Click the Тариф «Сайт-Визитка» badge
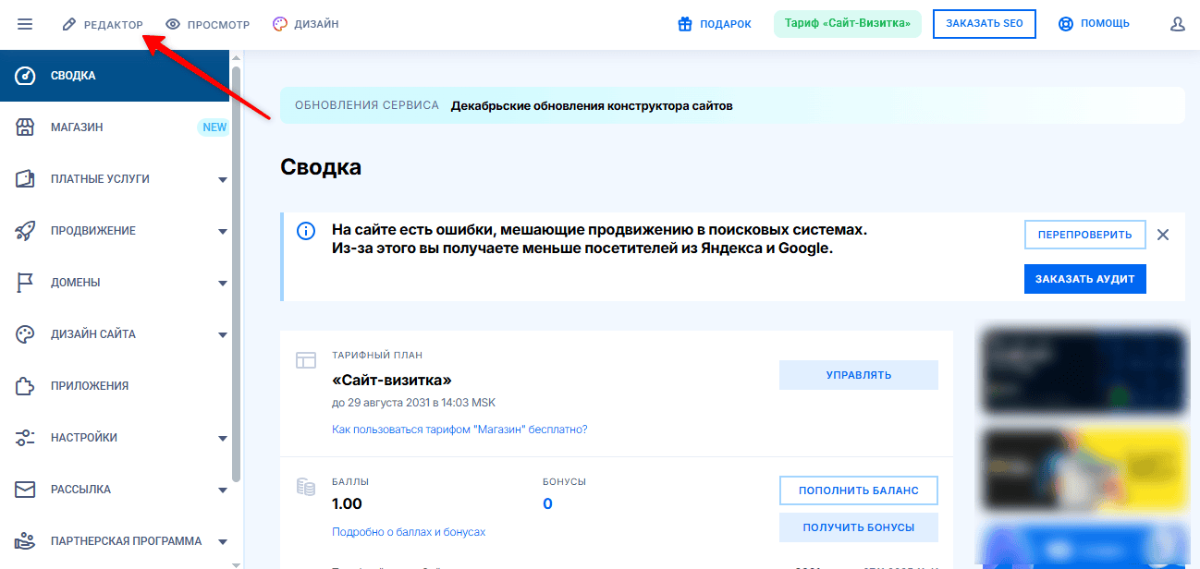The image size is (1200, 569). [x=847, y=24]
